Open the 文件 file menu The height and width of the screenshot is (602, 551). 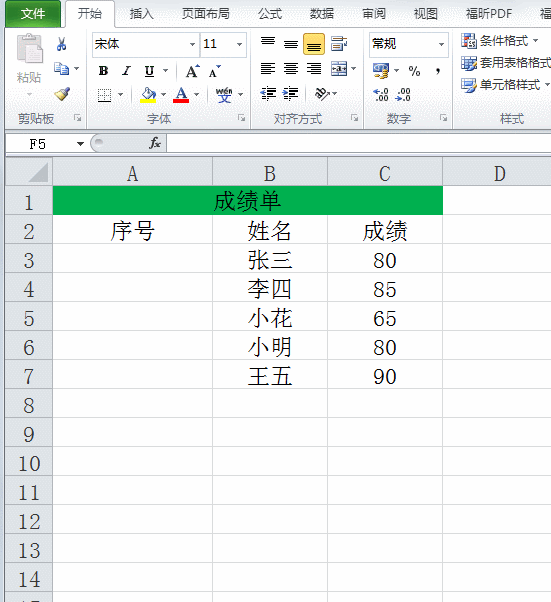point(33,14)
